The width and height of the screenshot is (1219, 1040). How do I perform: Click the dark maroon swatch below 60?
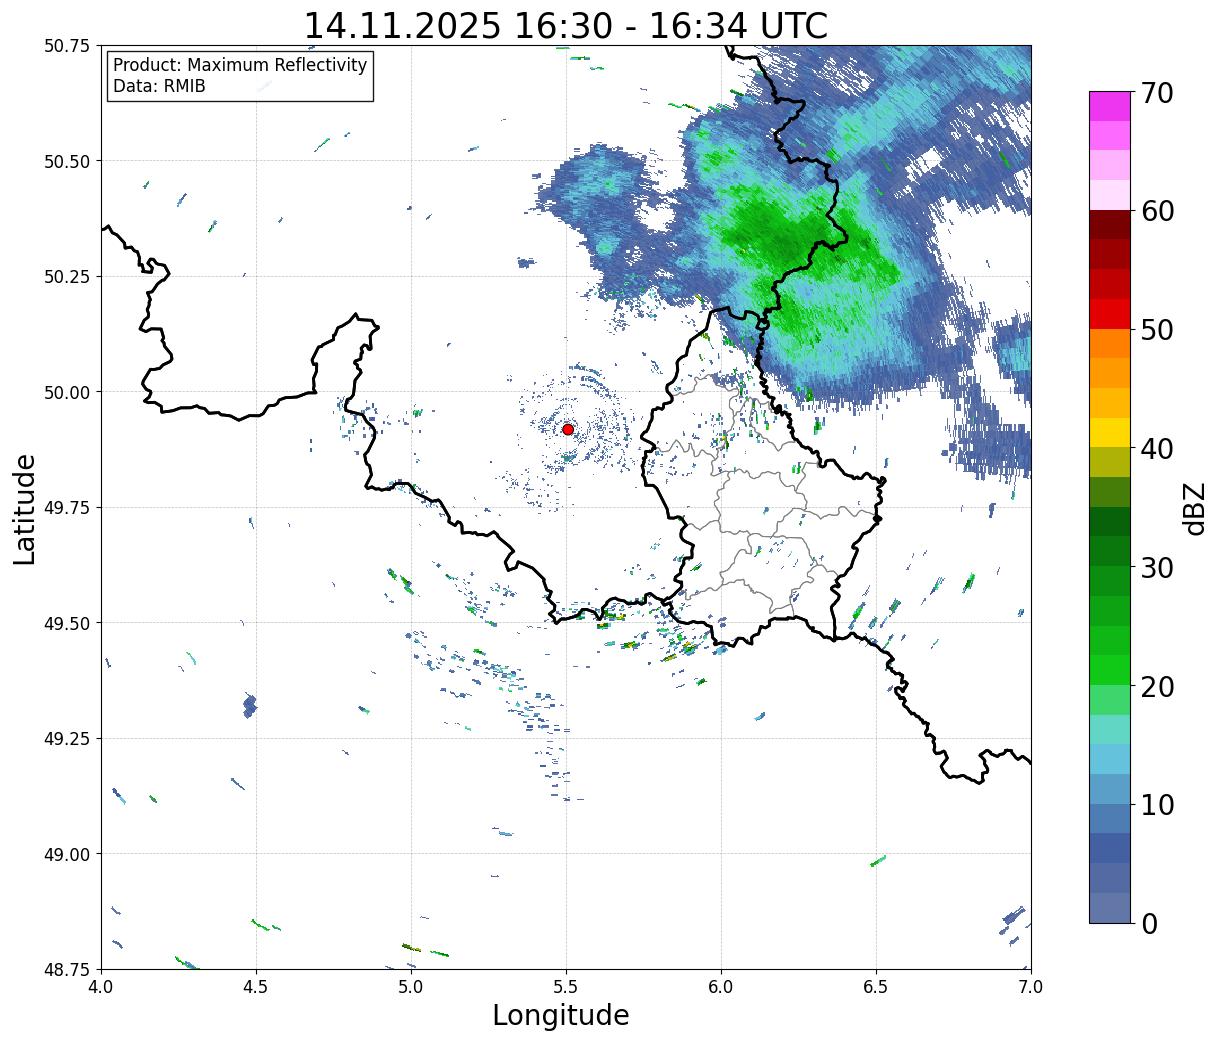point(1110,225)
